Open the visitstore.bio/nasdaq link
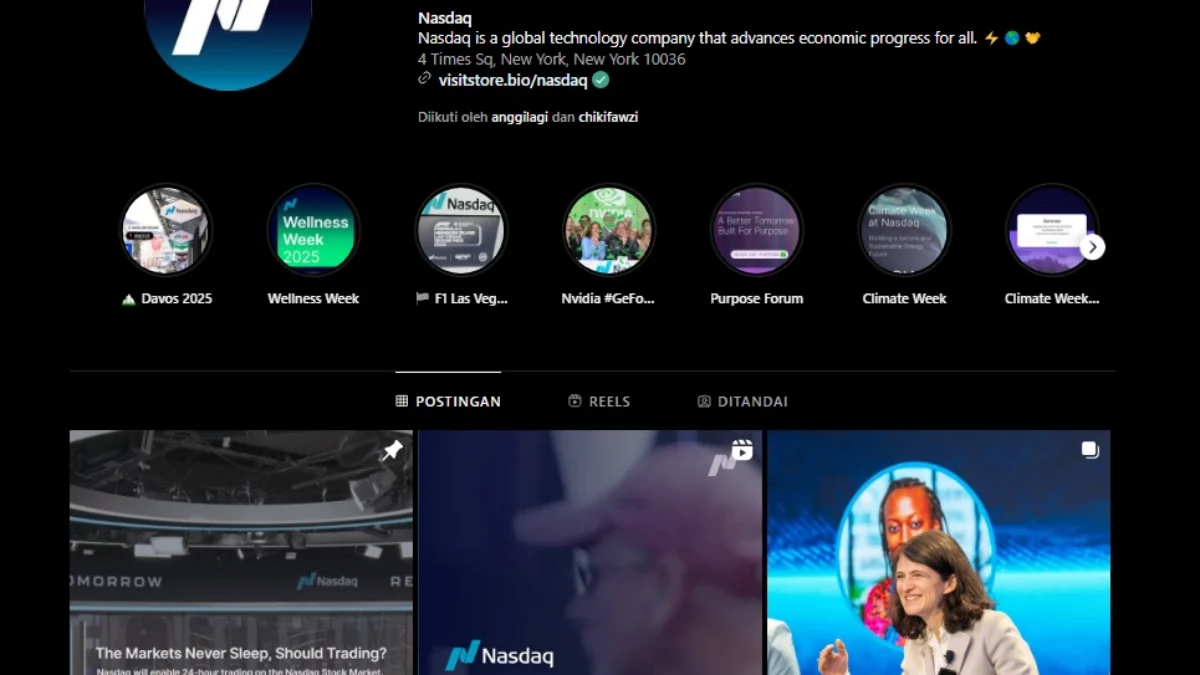Image resolution: width=1200 pixels, height=675 pixels. point(513,80)
